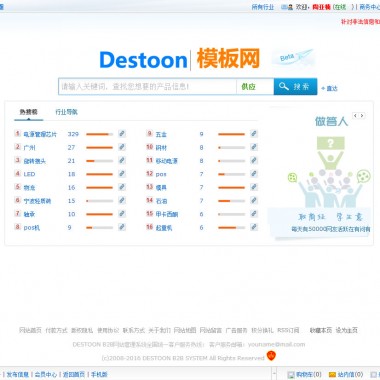Open 付款方式 in the footer

pyautogui.click(x=56, y=330)
